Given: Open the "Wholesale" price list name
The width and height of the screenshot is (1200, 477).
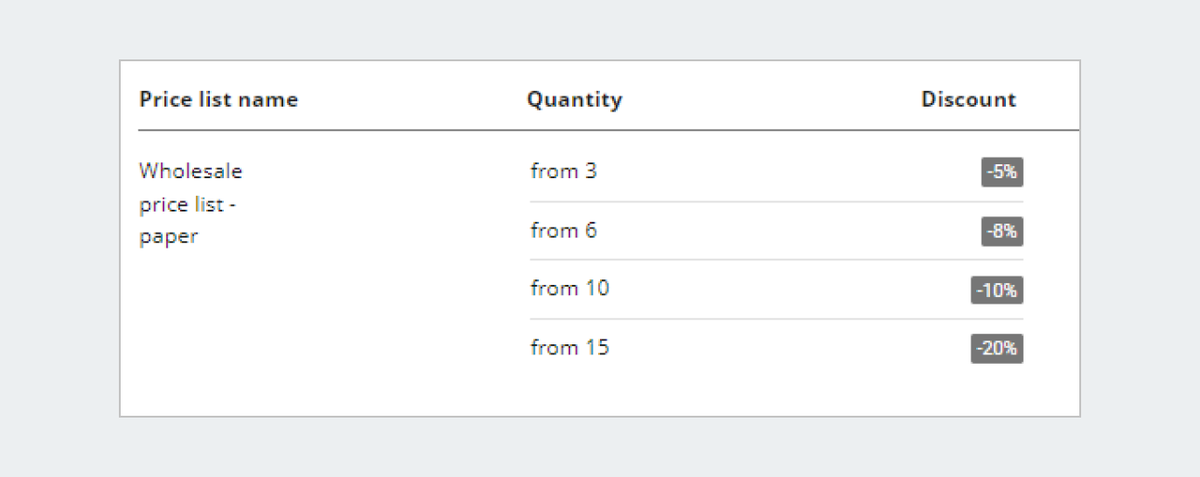Looking at the screenshot, I should 191,171.
